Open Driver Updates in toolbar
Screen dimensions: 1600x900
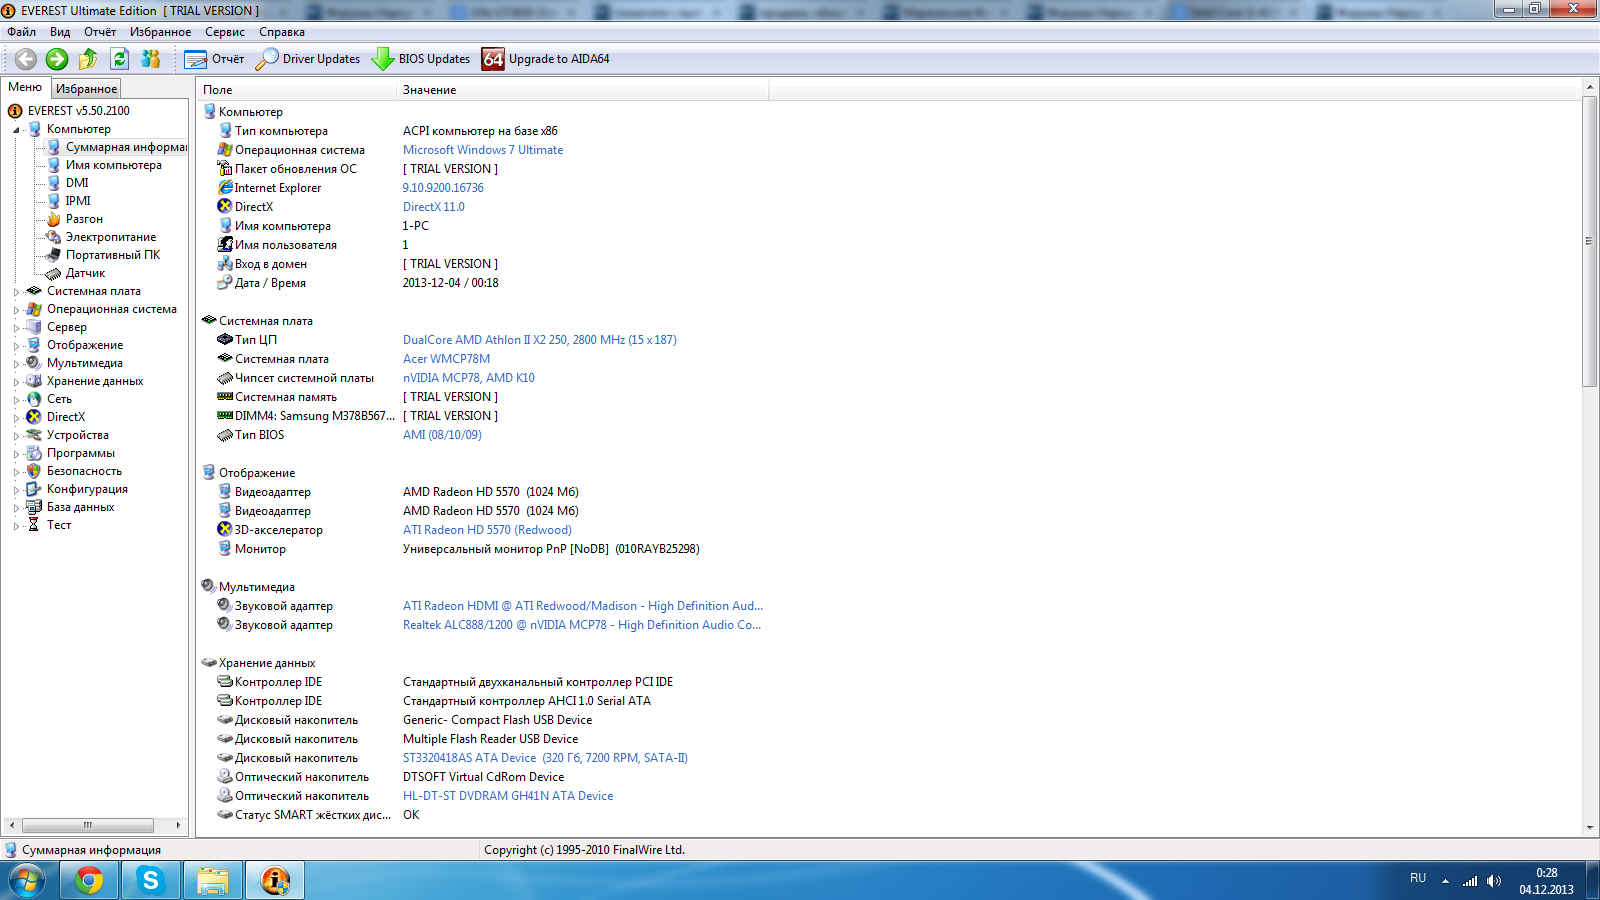click(x=308, y=59)
